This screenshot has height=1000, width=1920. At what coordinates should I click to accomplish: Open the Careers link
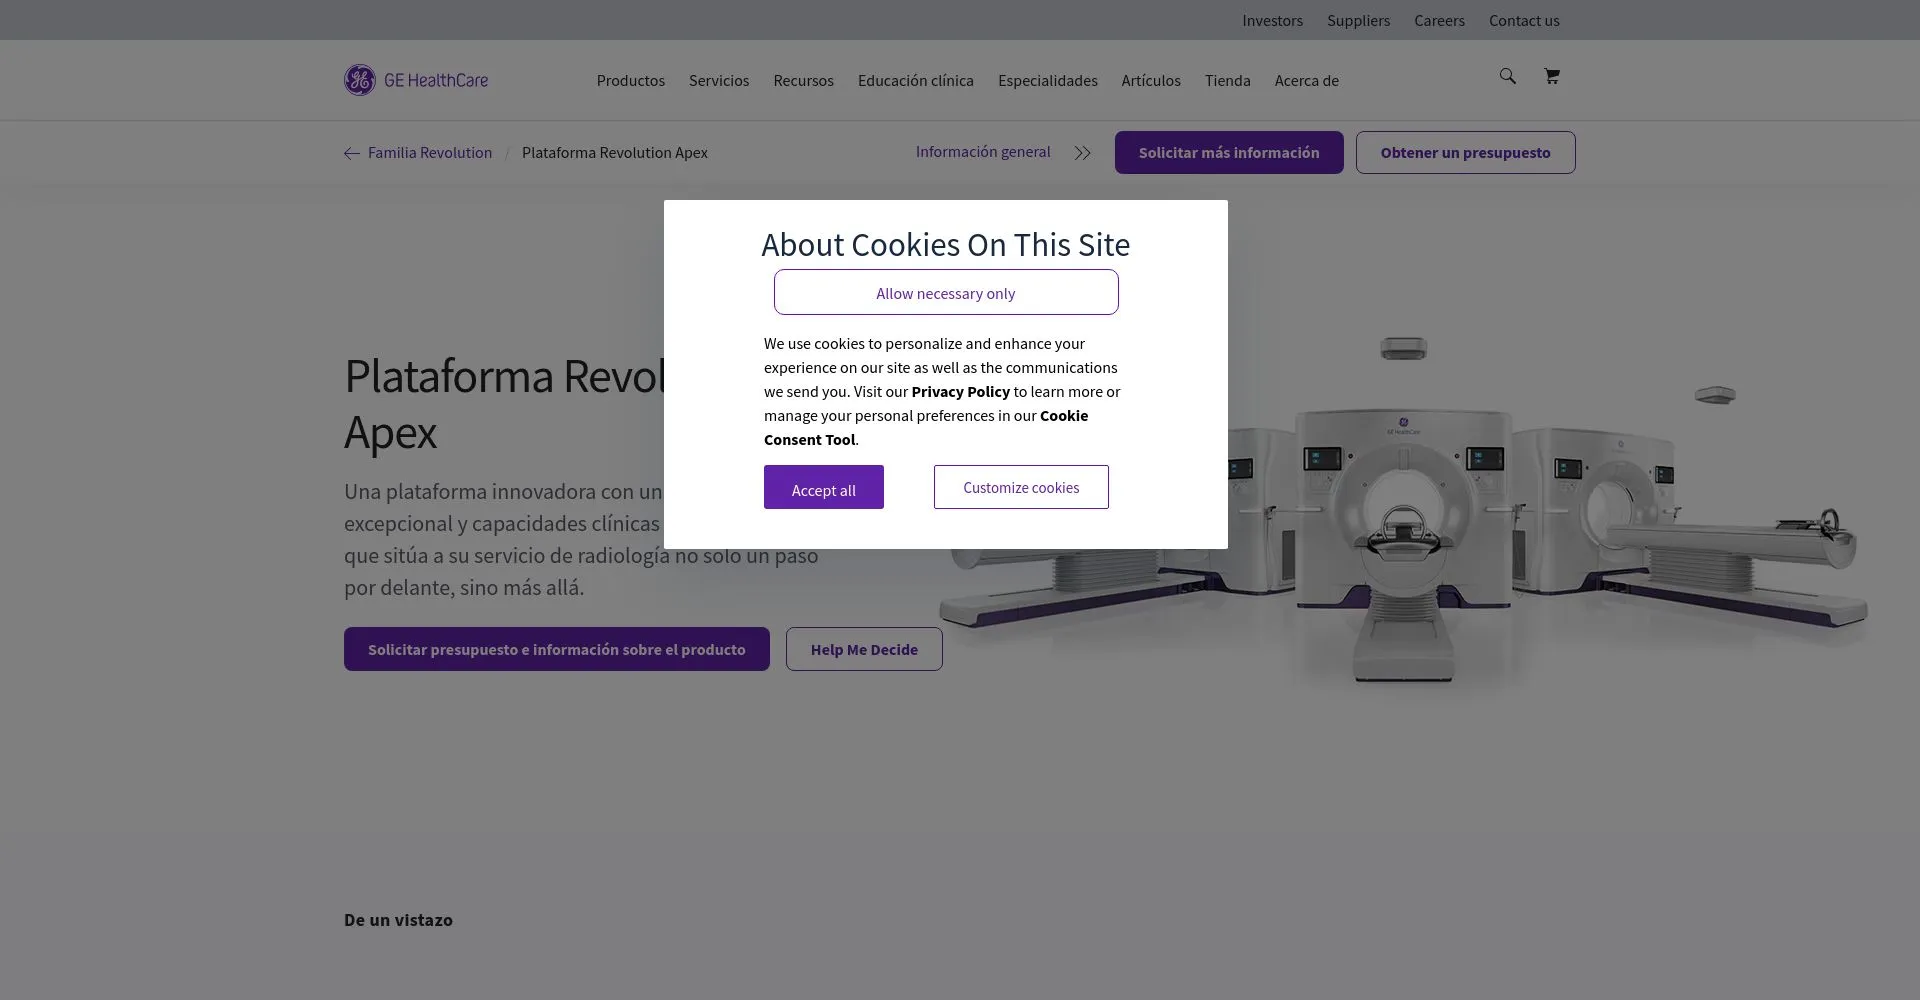[1439, 20]
